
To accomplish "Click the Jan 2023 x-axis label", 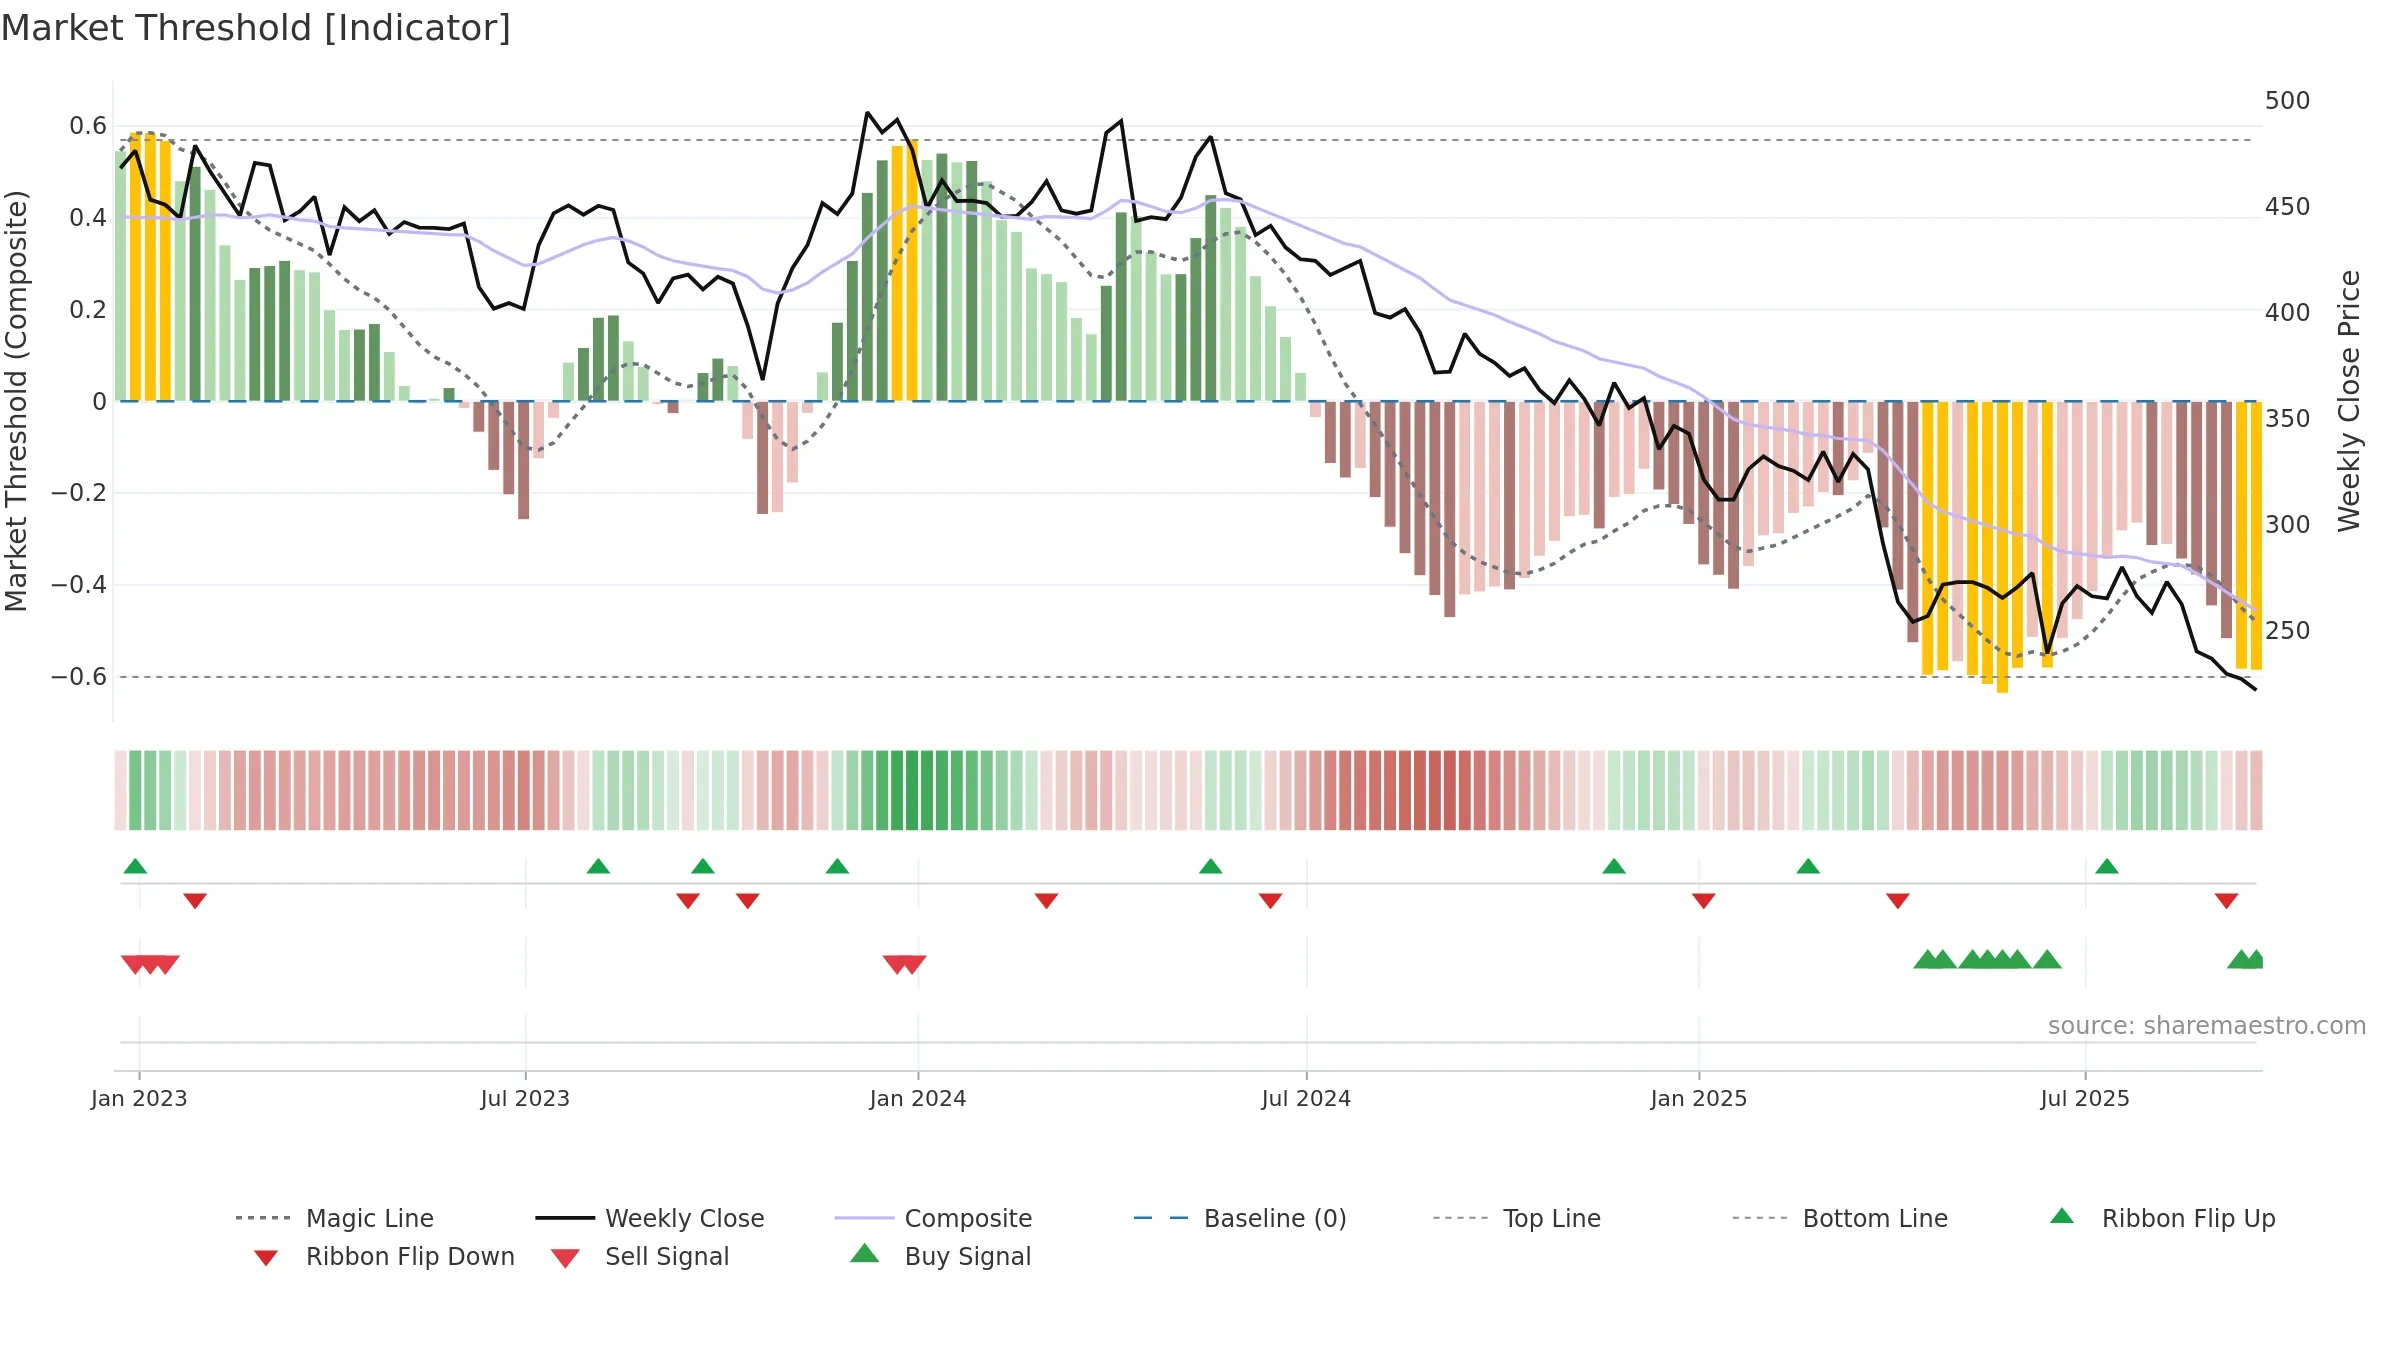I will coord(139,1099).
